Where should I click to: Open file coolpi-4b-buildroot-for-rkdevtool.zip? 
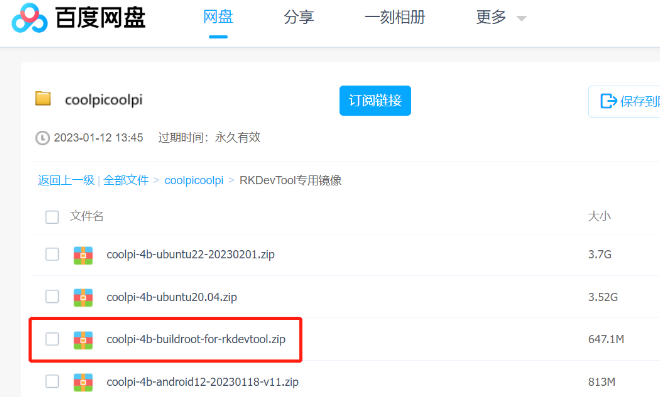196,339
